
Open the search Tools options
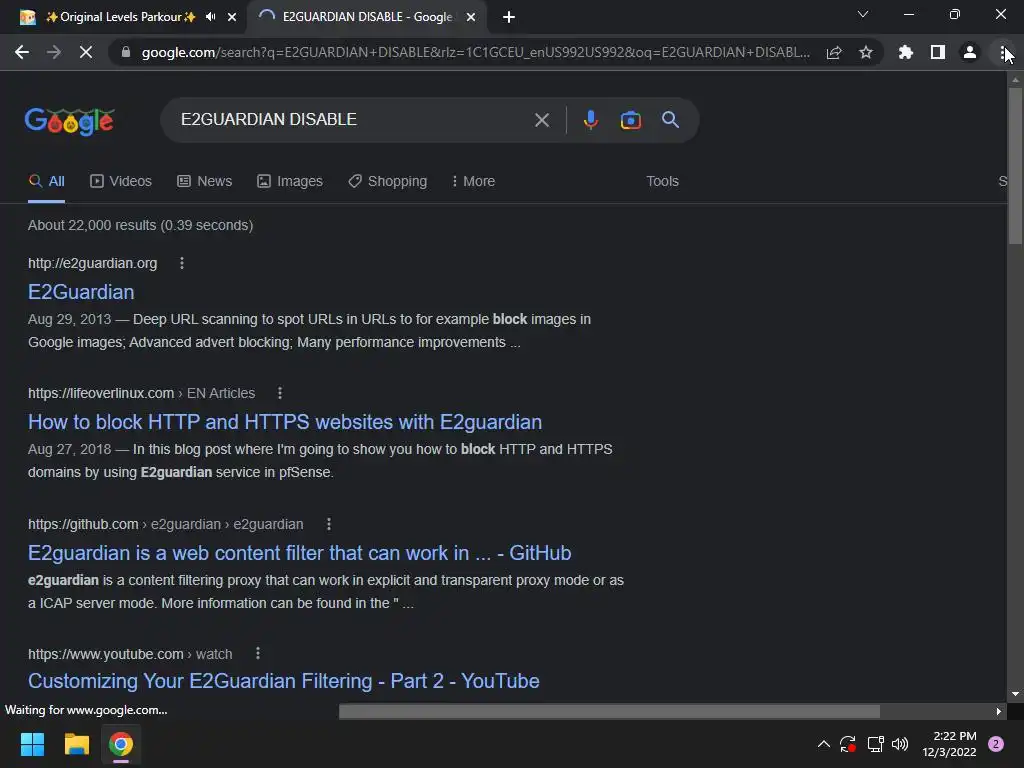click(x=662, y=182)
